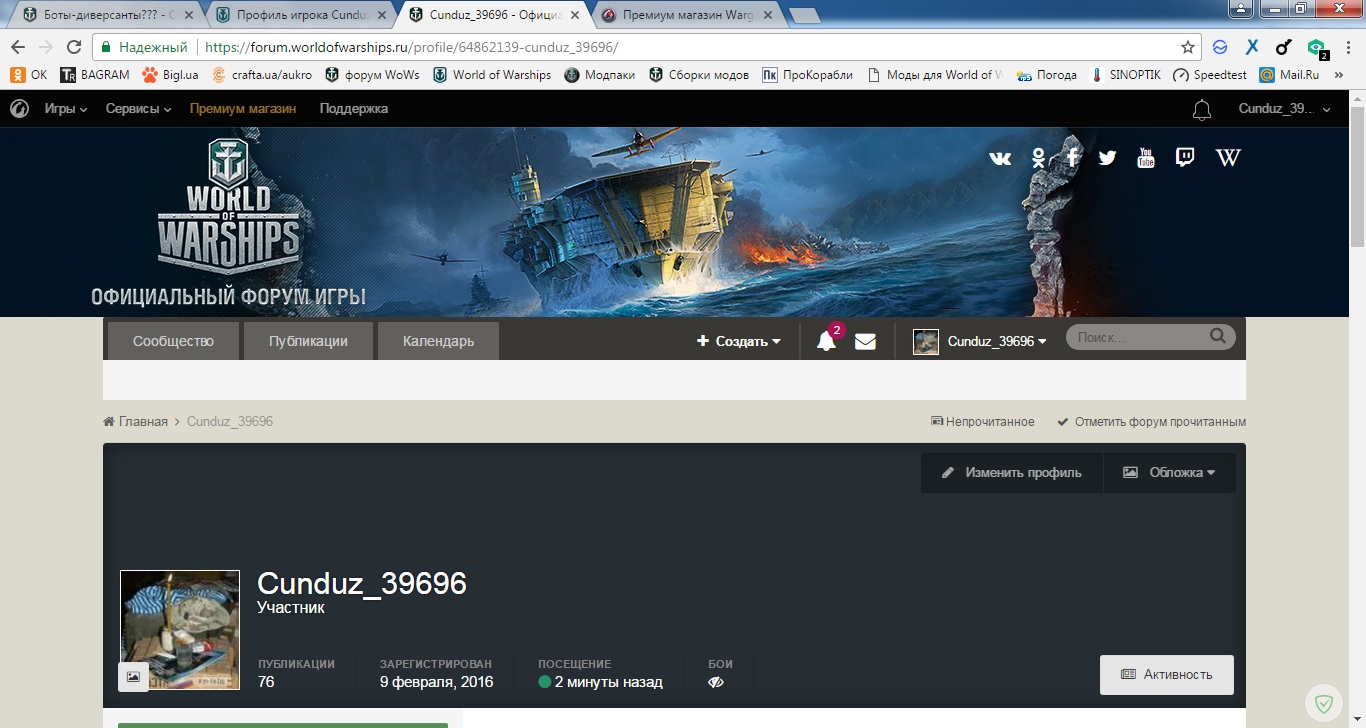1366x728 pixels.
Task: Open the Обложка cover dropdown
Action: pyautogui.click(x=1170, y=472)
